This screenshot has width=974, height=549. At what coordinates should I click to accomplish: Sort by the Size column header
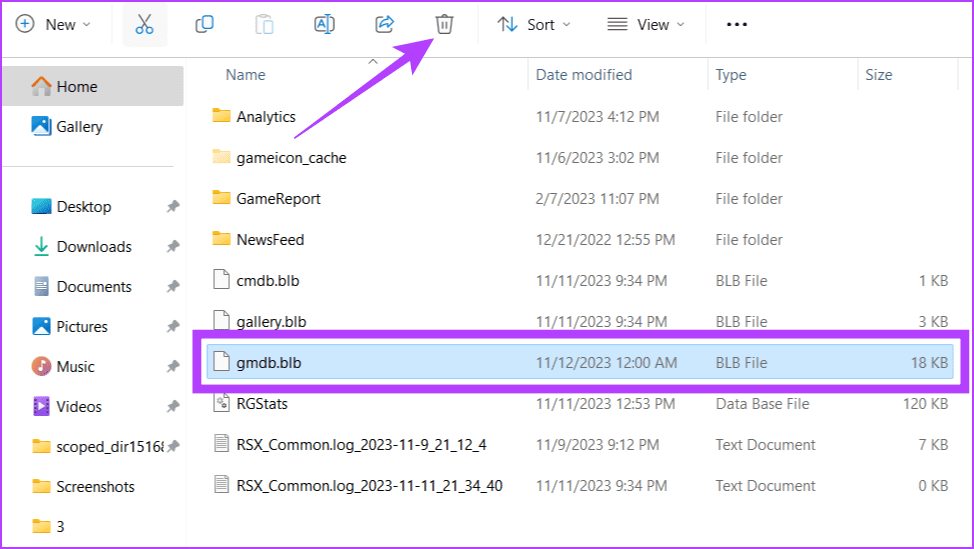pos(879,75)
